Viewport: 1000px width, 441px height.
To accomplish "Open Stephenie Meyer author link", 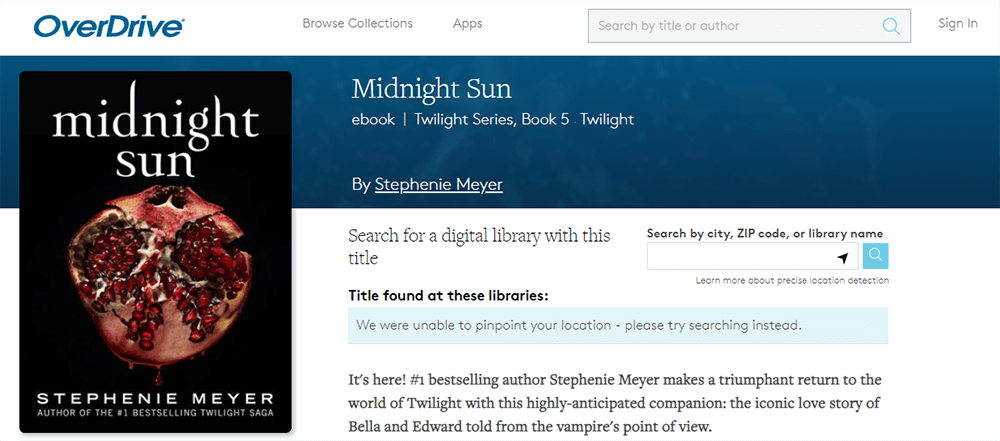I will pos(438,184).
